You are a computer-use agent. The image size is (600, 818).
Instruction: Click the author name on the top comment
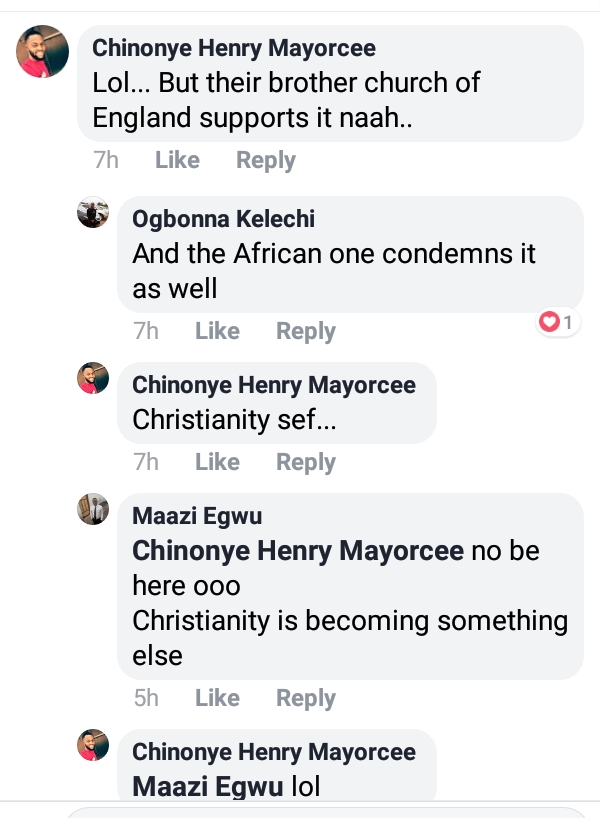pyautogui.click(x=234, y=48)
